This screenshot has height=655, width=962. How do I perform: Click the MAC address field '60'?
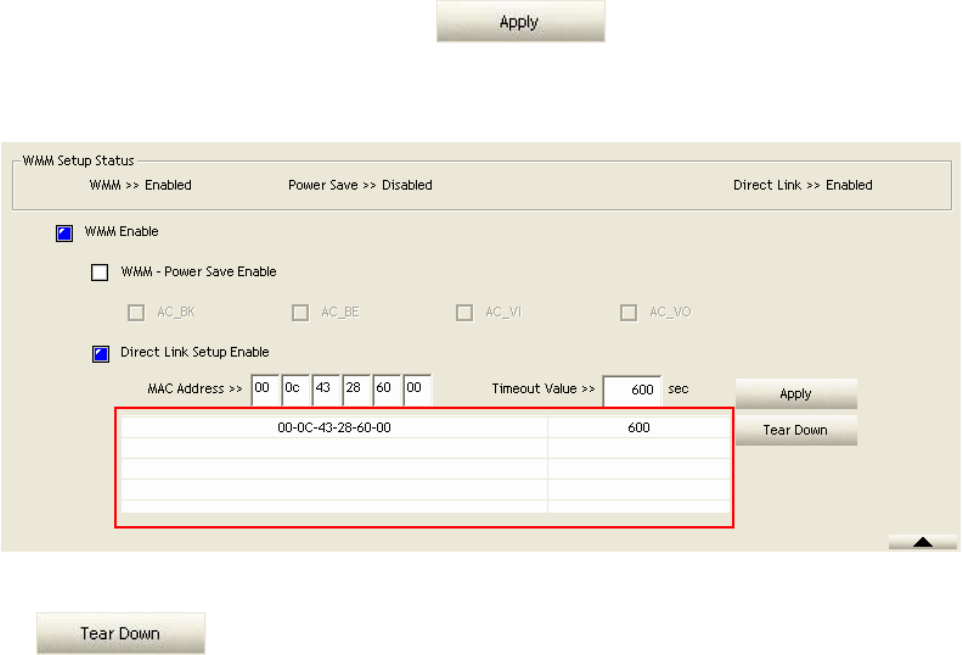click(x=387, y=389)
